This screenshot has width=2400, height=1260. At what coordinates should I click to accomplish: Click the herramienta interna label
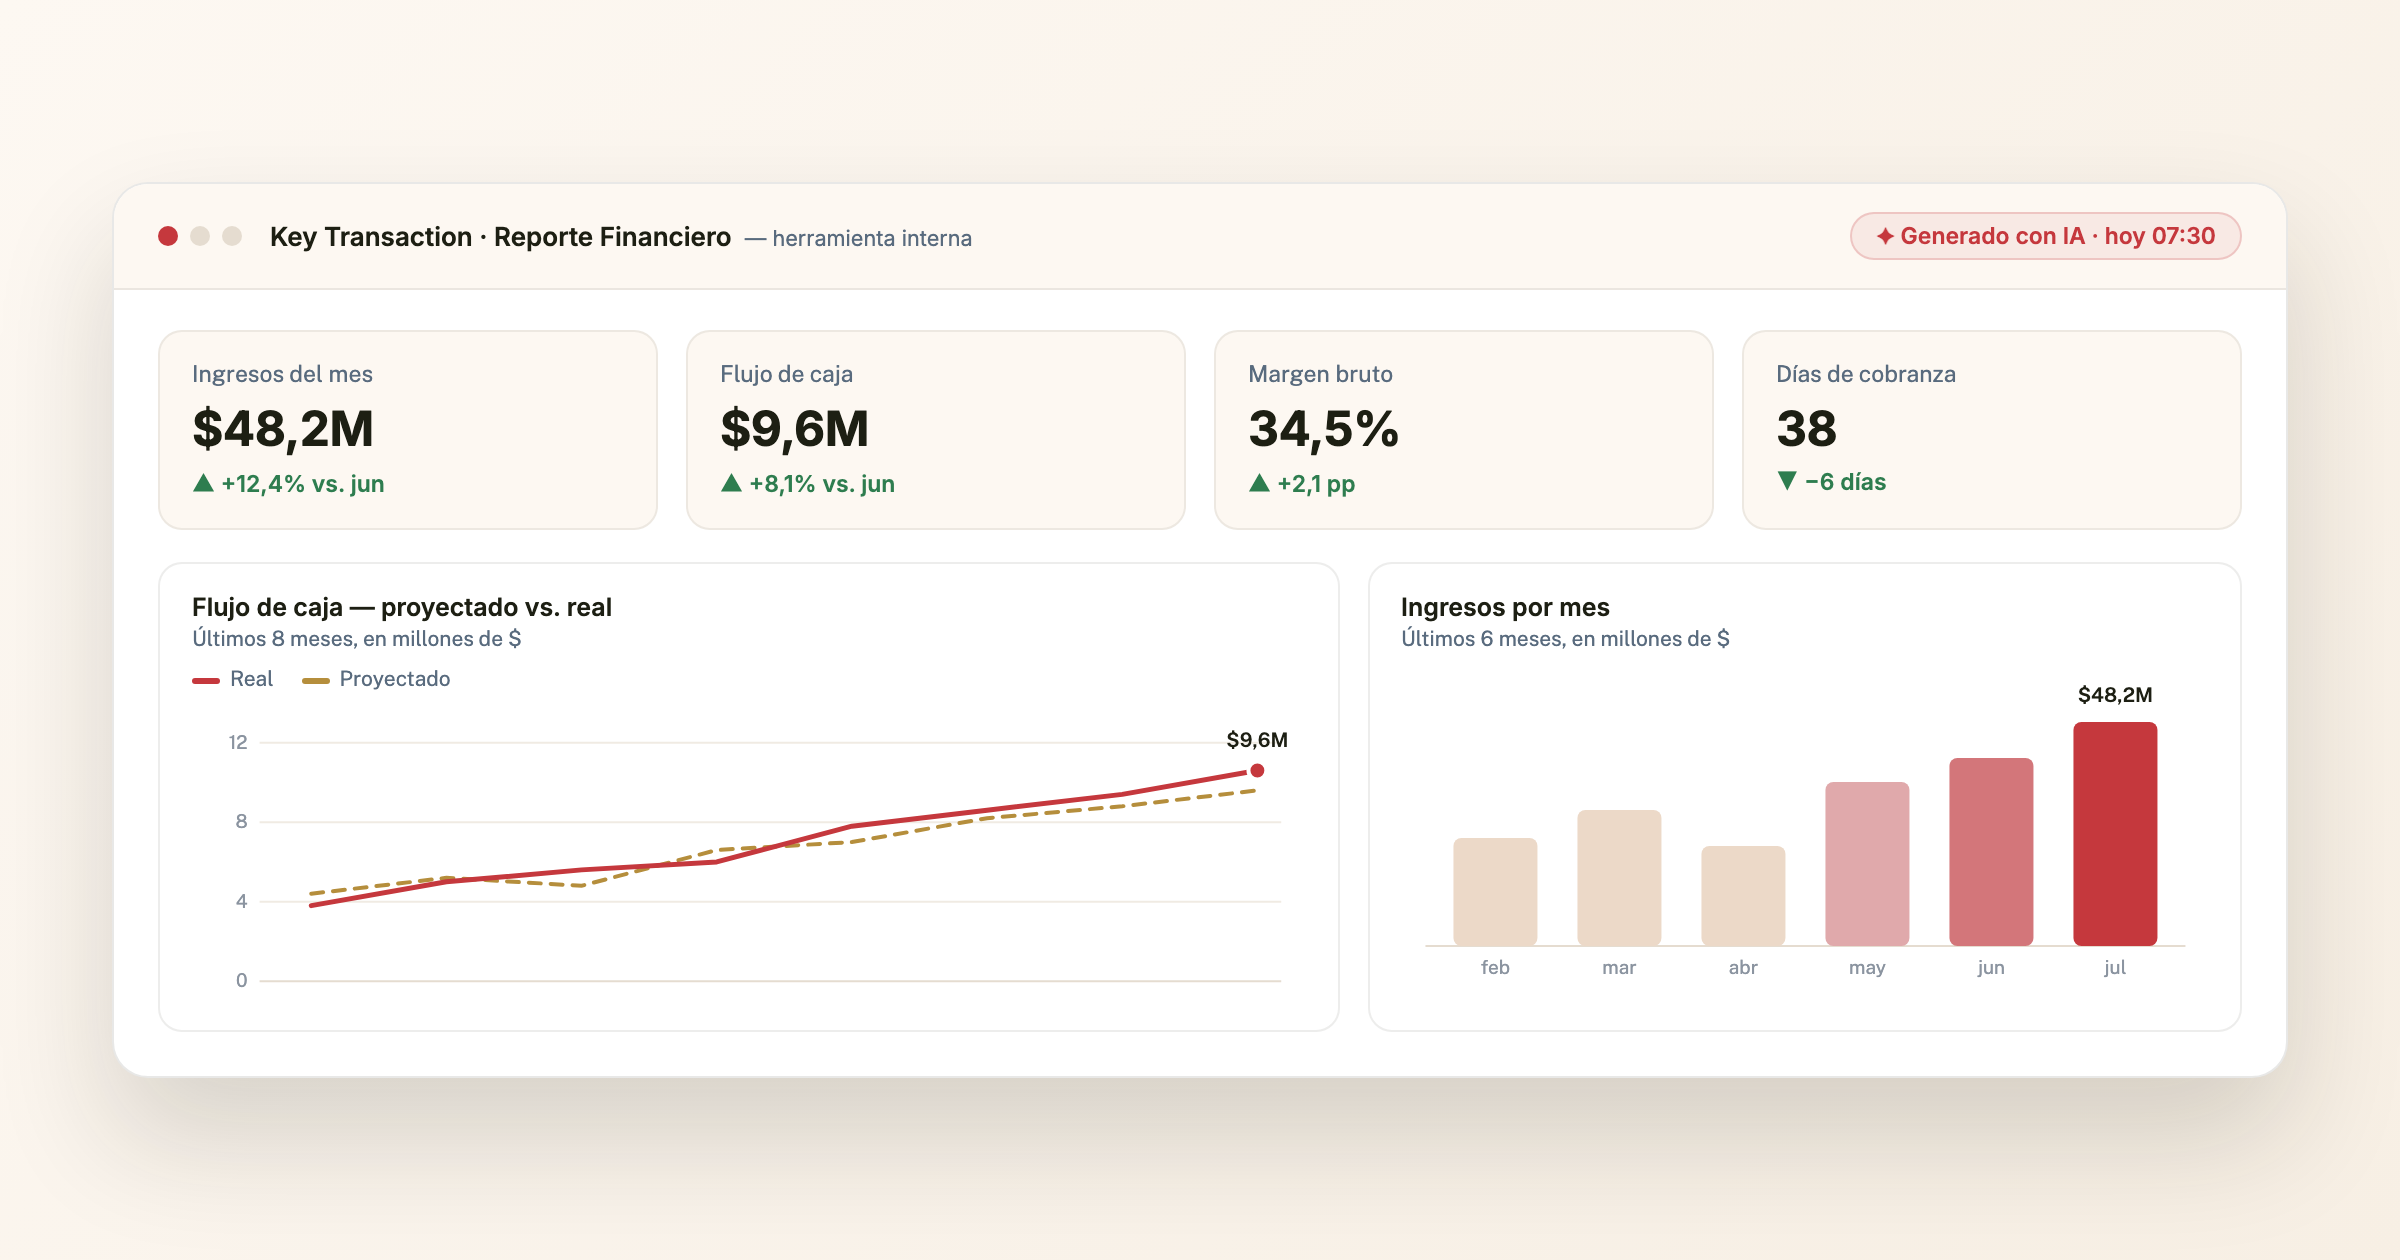click(872, 238)
